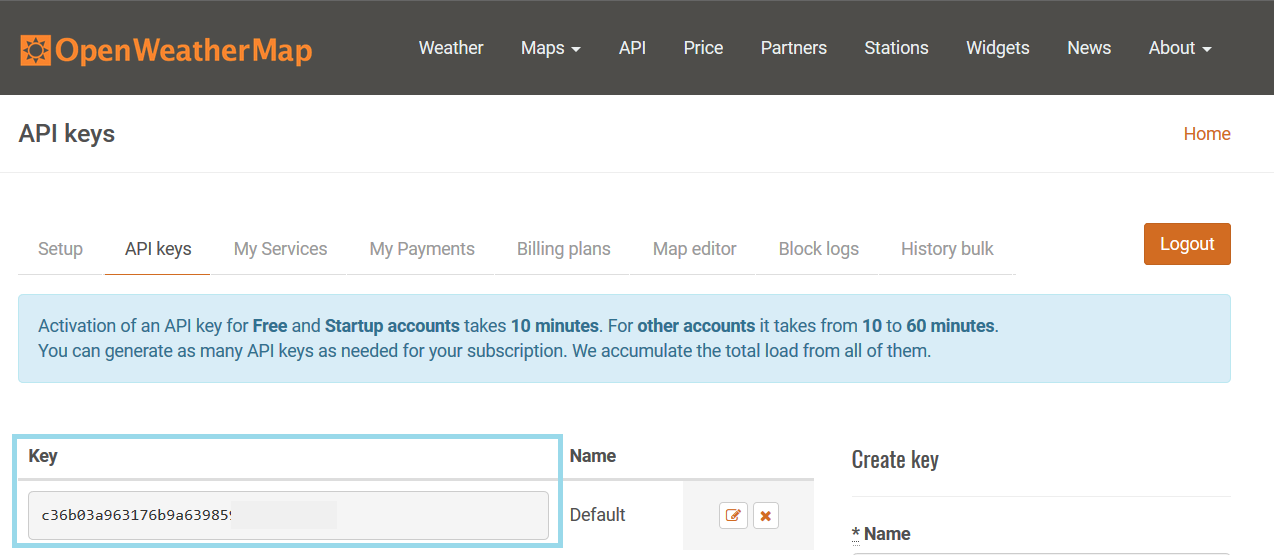Expand the About dropdown menu

click(x=1180, y=48)
